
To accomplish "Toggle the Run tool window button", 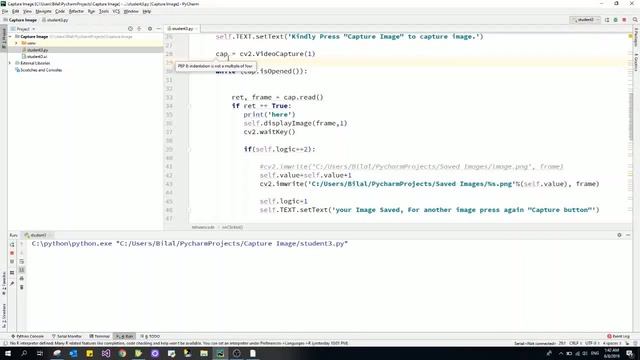I will click(124, 337).
